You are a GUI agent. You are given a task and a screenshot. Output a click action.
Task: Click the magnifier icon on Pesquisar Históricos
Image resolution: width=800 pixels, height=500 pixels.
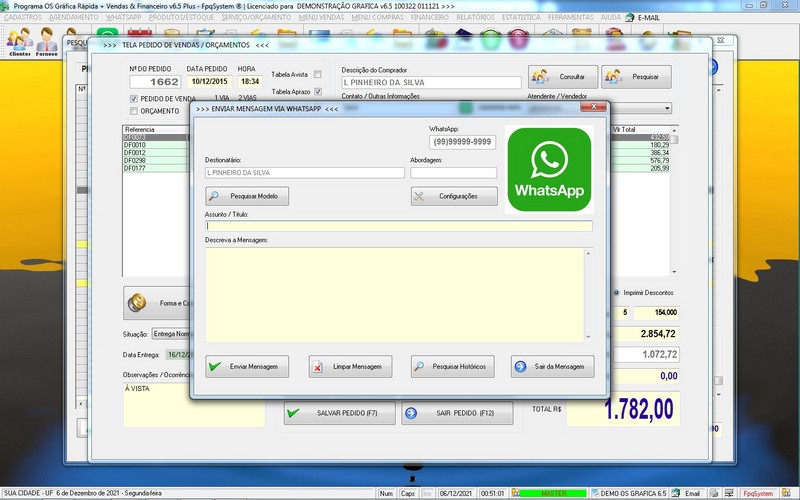click(419, 366)
